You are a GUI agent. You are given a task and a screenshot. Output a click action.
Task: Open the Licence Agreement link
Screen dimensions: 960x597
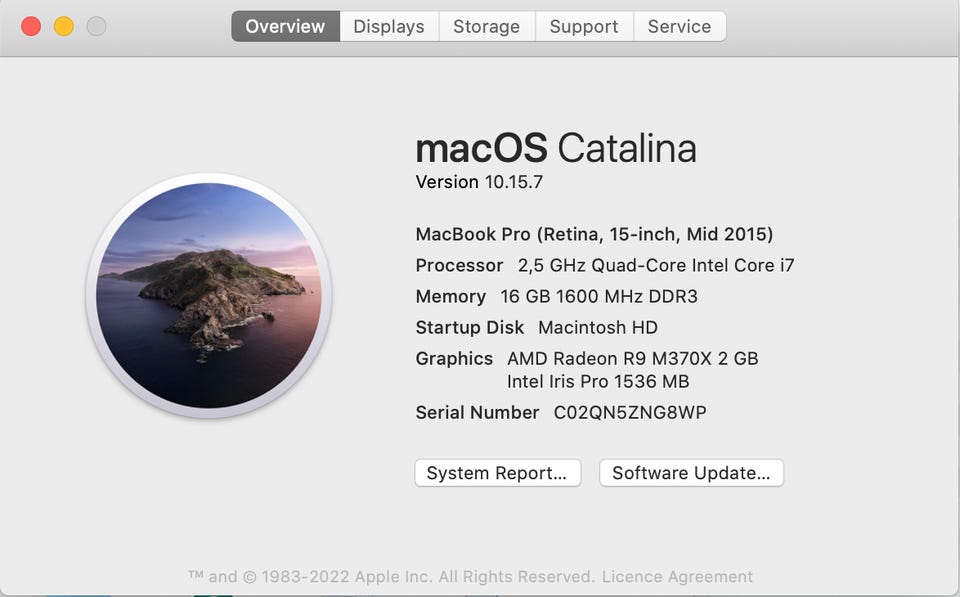pos(677,577)
